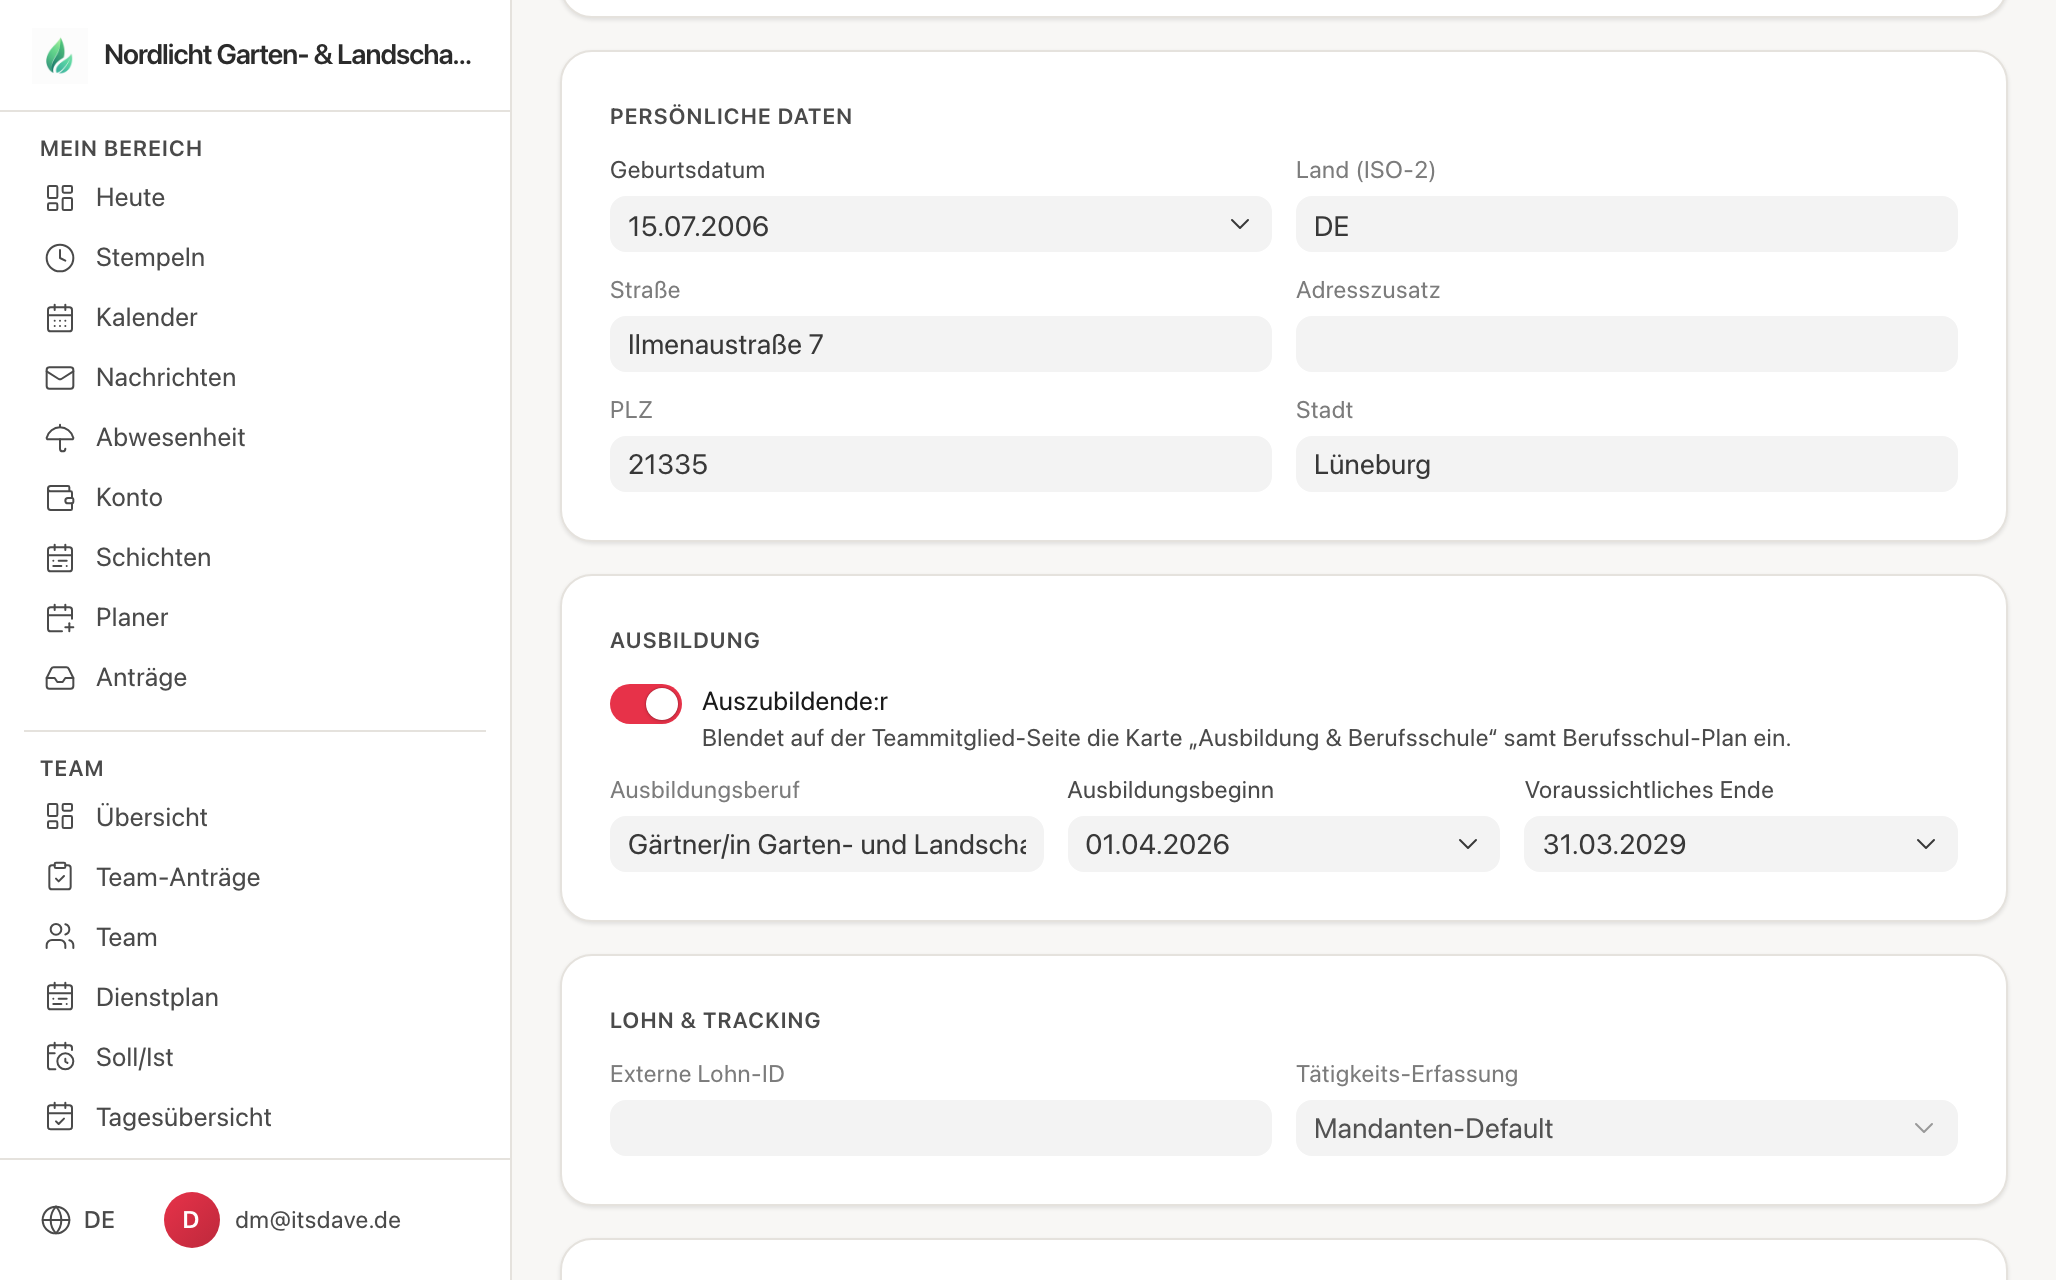This screenshot has width=2056, height=1280.
Task: Click the Land (ISO-2) field
Action: point(1626,225)
